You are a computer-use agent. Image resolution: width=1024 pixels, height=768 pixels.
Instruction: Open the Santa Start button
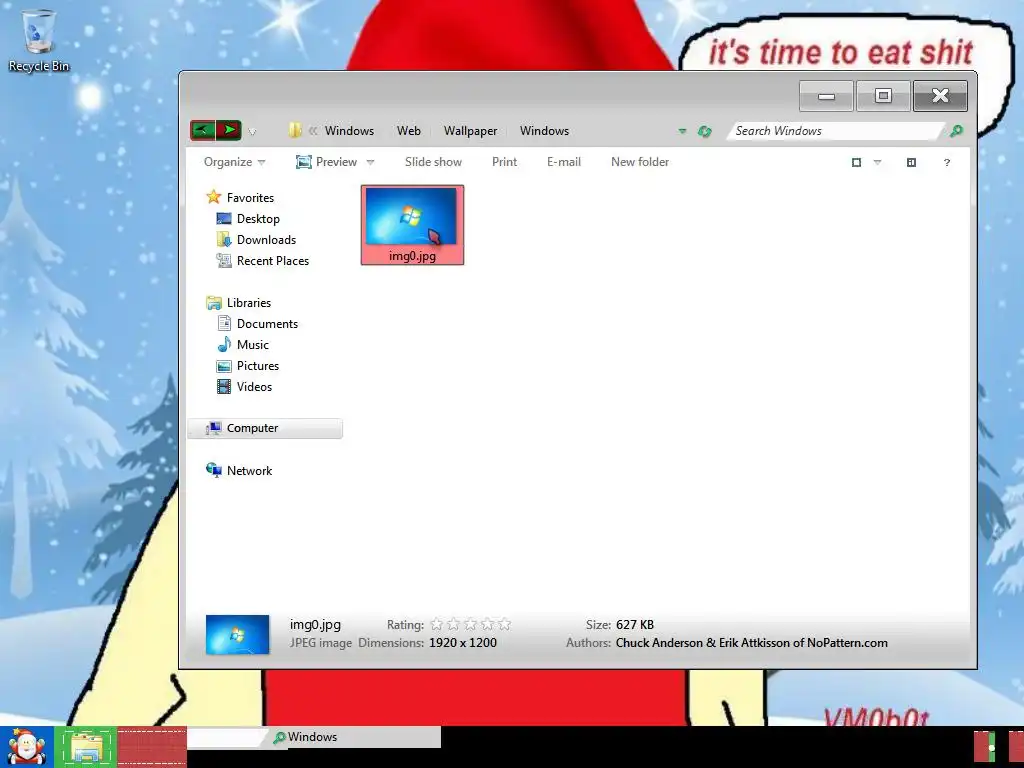(27, 747)
